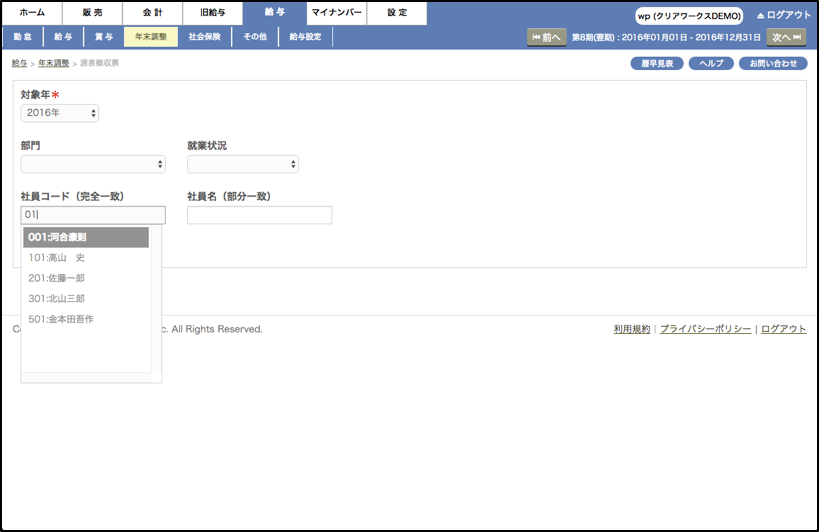Follow the 年末調整 breadcrumb link

point(53,63)
